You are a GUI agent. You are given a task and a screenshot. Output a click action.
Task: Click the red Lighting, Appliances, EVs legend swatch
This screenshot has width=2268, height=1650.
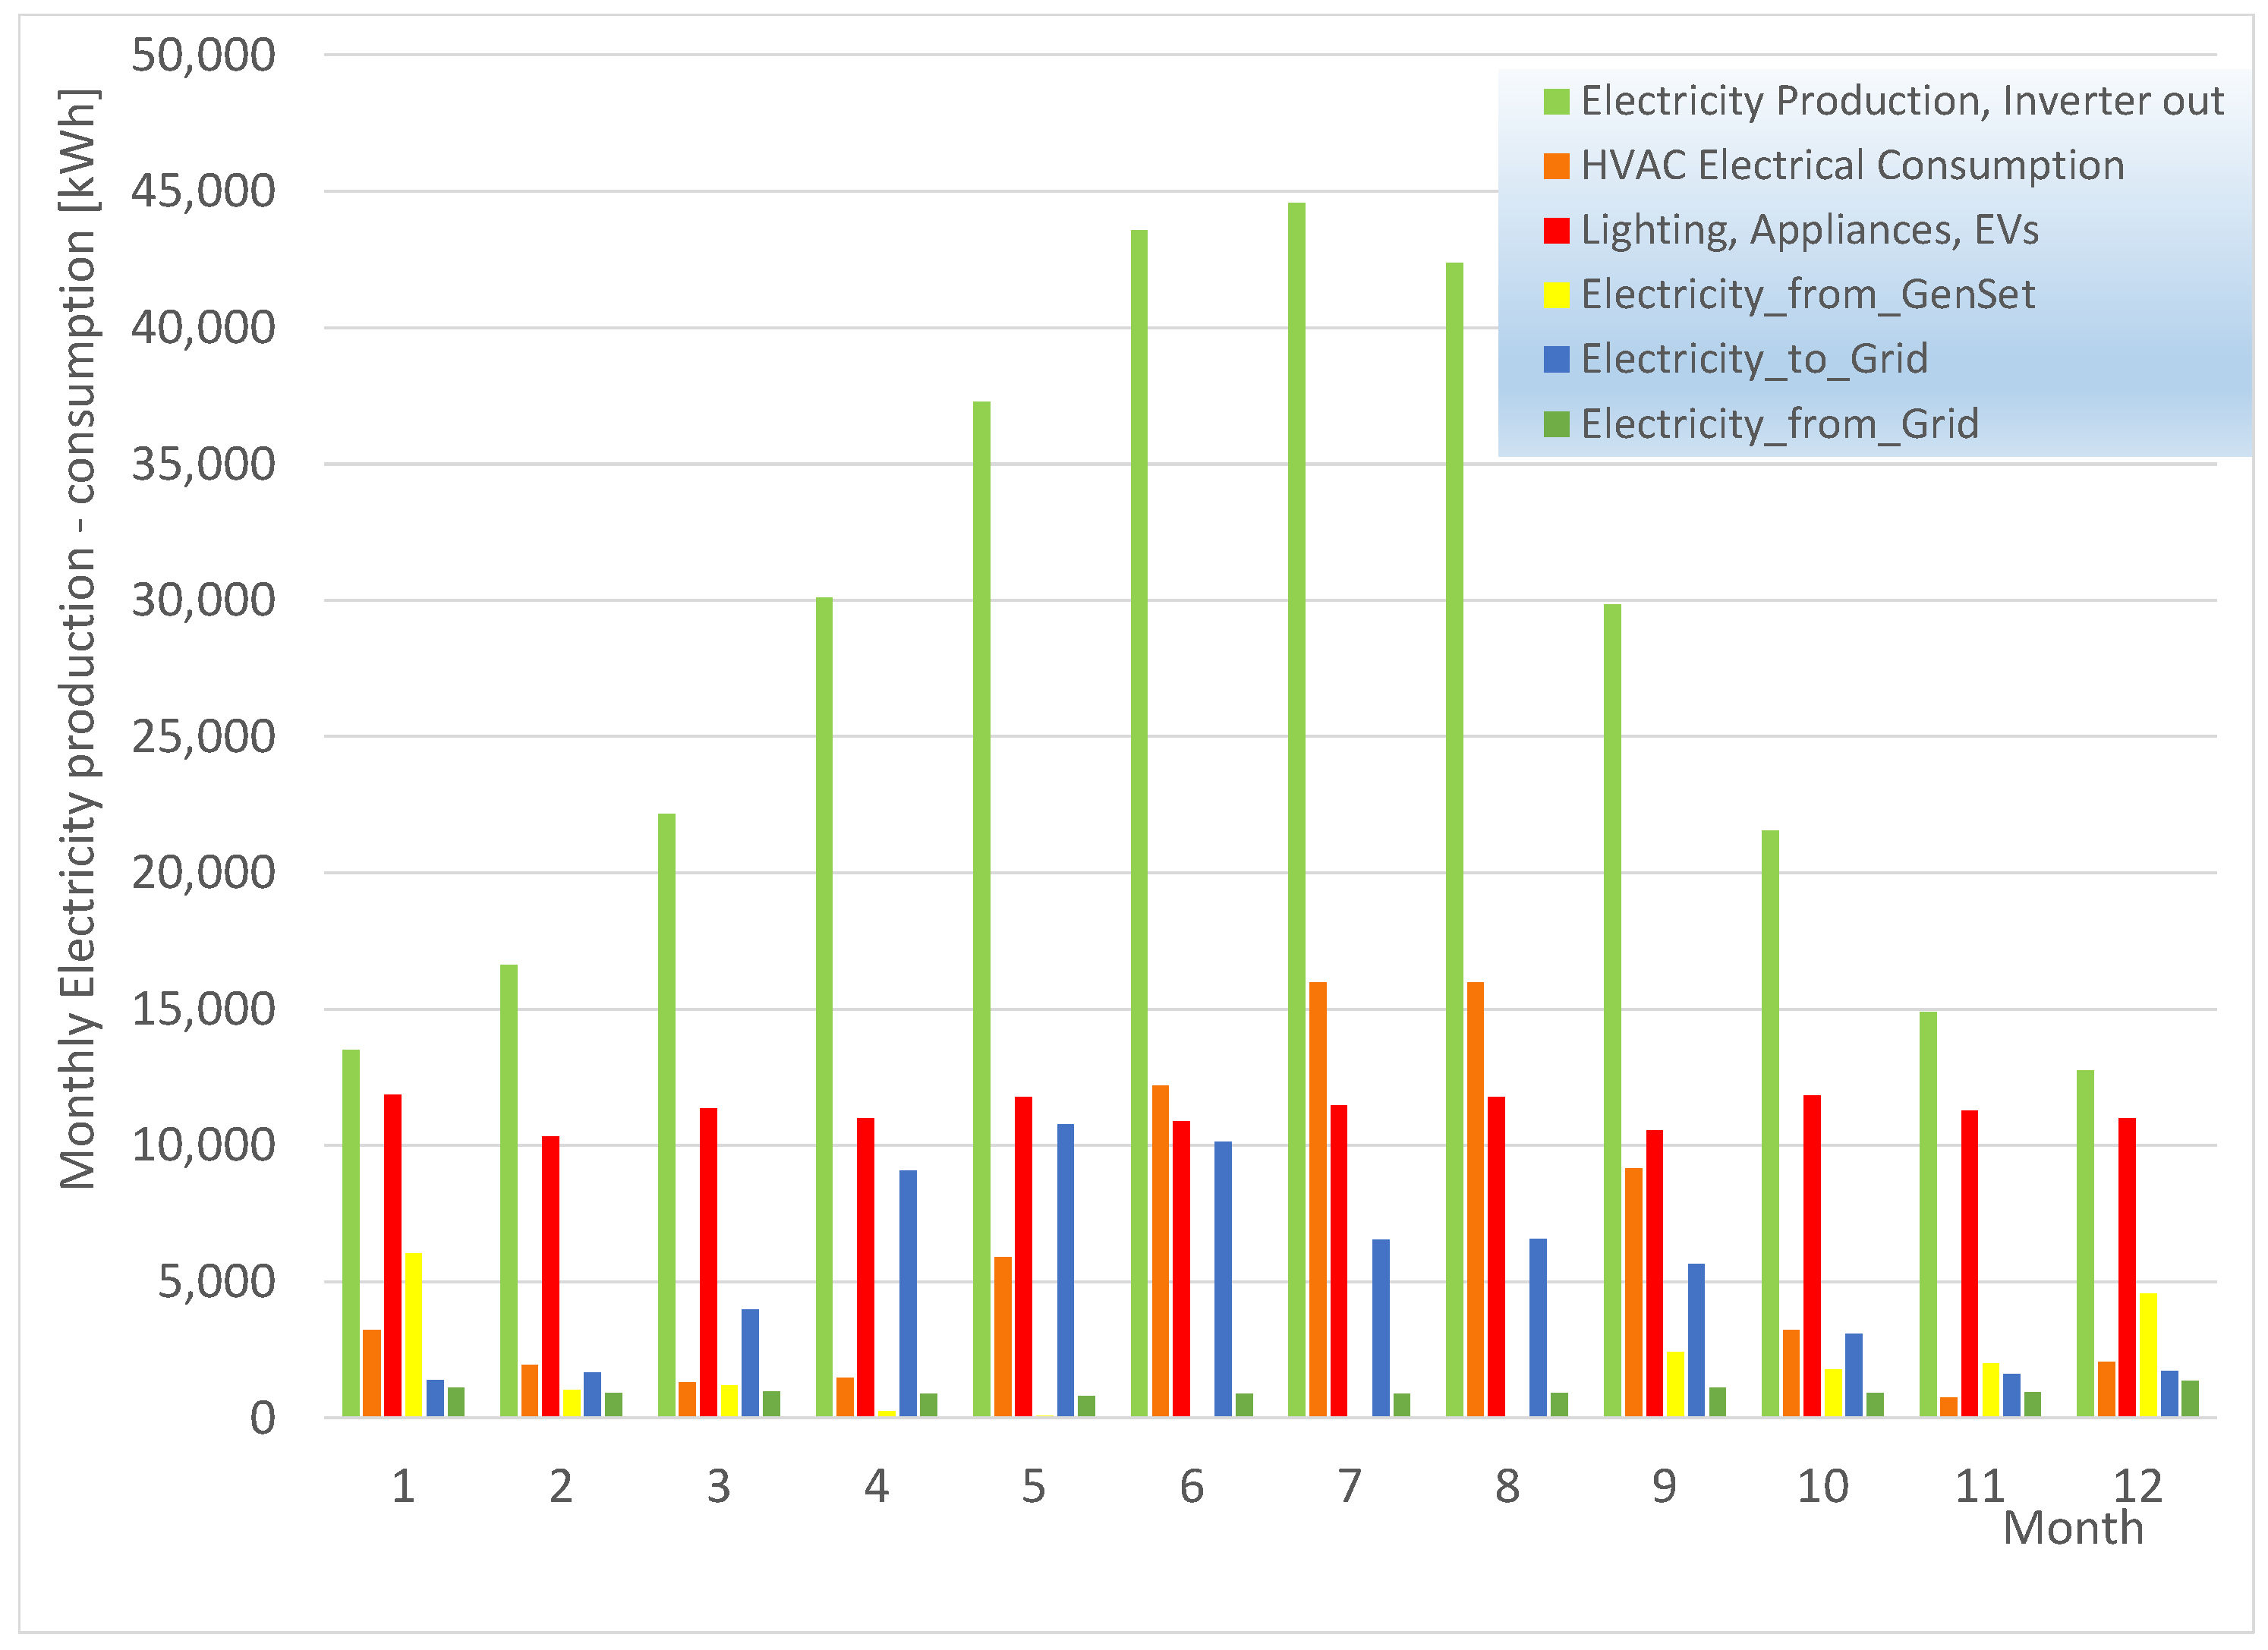click(x=1556, y=230)
